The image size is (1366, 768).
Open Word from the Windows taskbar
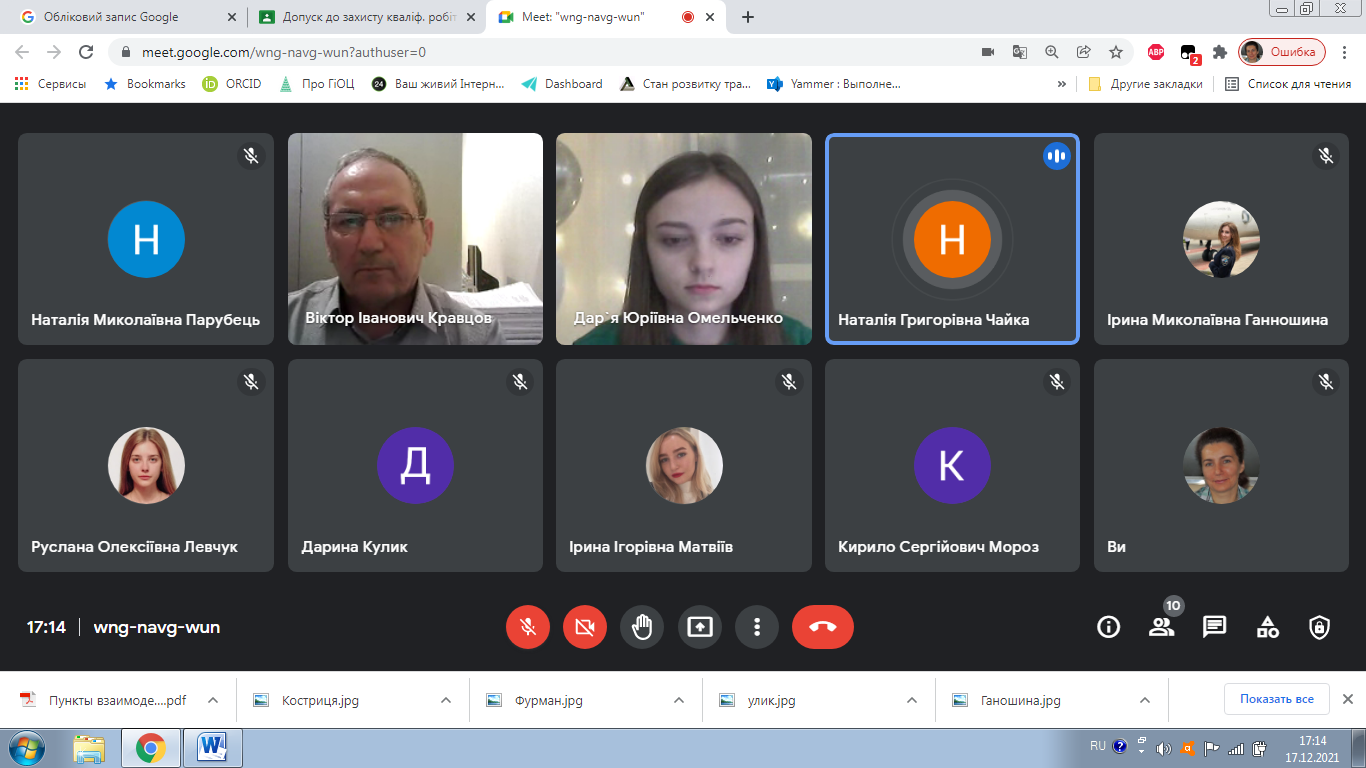tap(212, 747)
